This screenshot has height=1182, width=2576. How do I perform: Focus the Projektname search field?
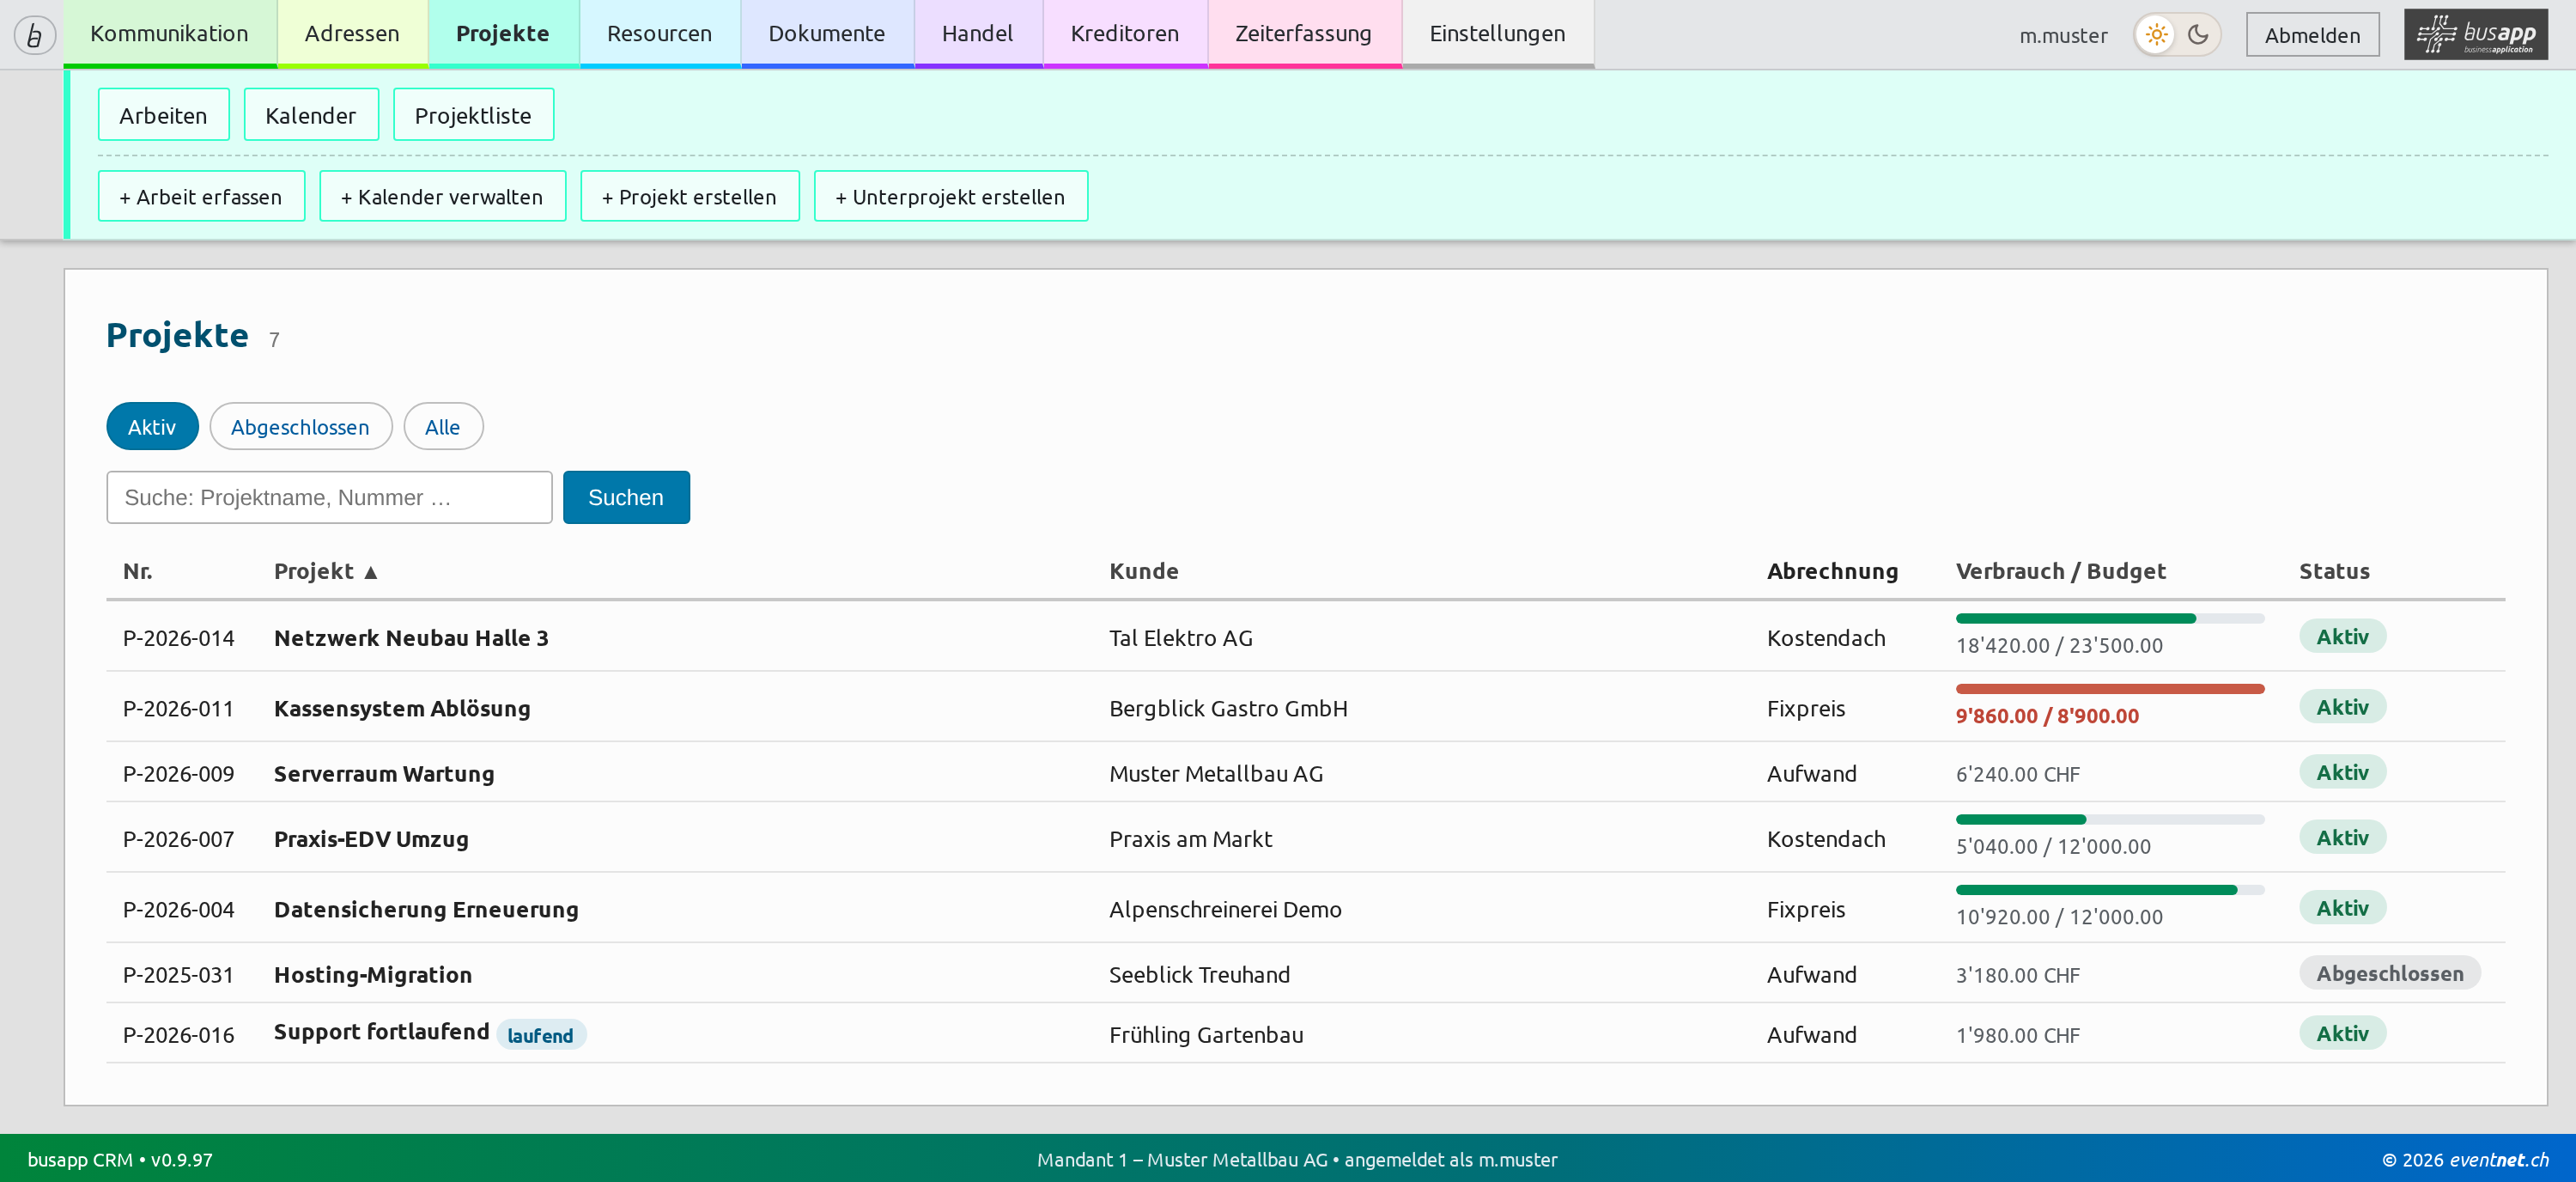tap(329, 497)
